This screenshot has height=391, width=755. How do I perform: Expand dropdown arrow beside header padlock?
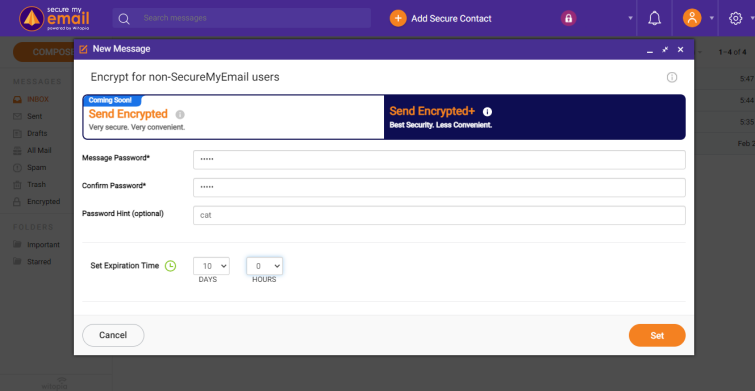tap(630, 18)
